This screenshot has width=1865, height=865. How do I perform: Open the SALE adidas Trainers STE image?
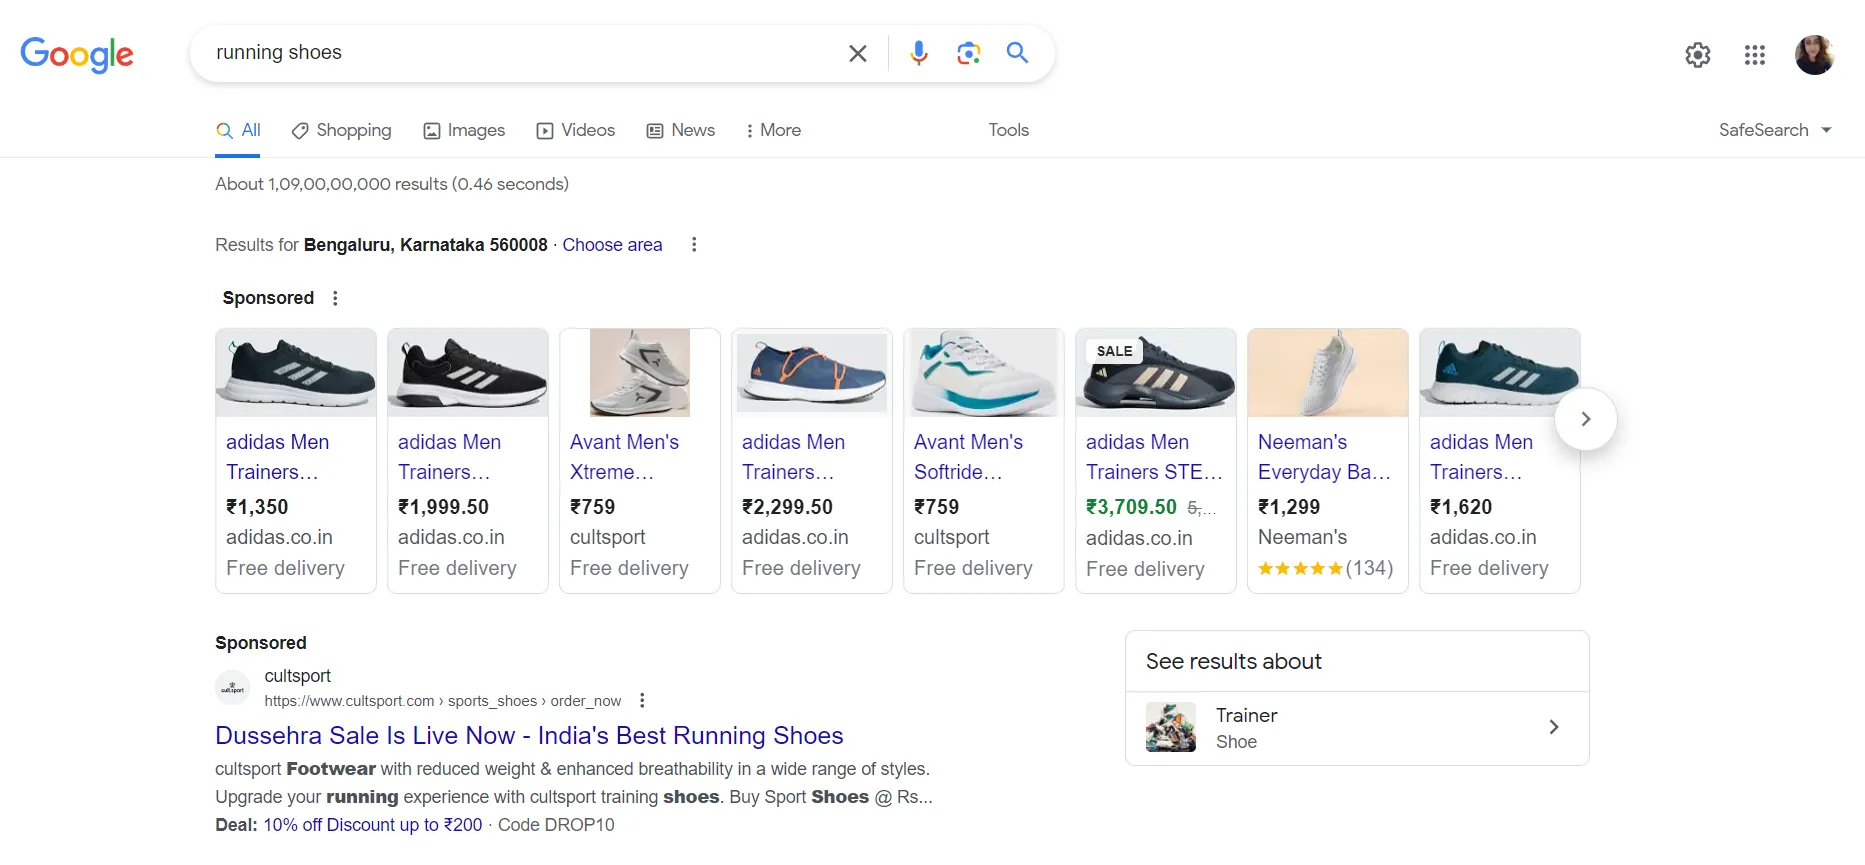[1156, 373]
